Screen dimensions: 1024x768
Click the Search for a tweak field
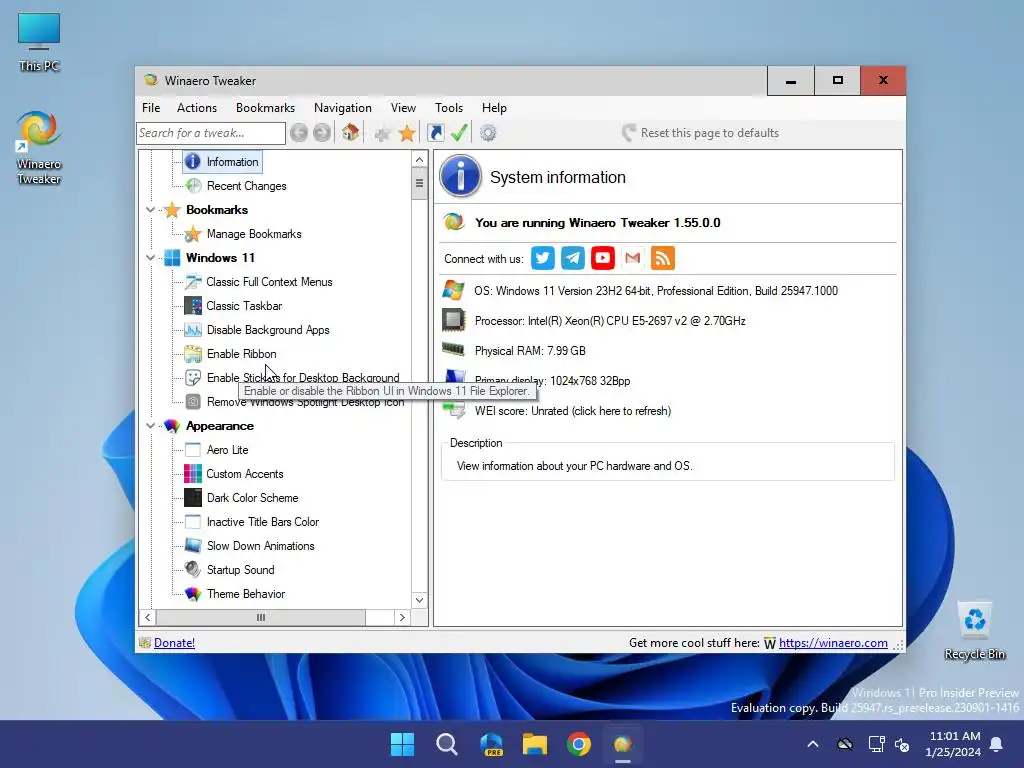coord(211,133)
